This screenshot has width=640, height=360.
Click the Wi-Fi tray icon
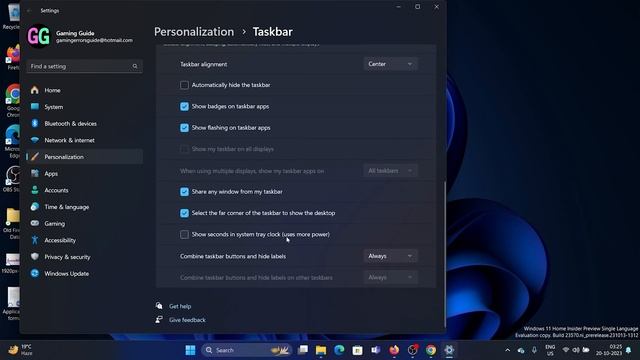(565, 350)
